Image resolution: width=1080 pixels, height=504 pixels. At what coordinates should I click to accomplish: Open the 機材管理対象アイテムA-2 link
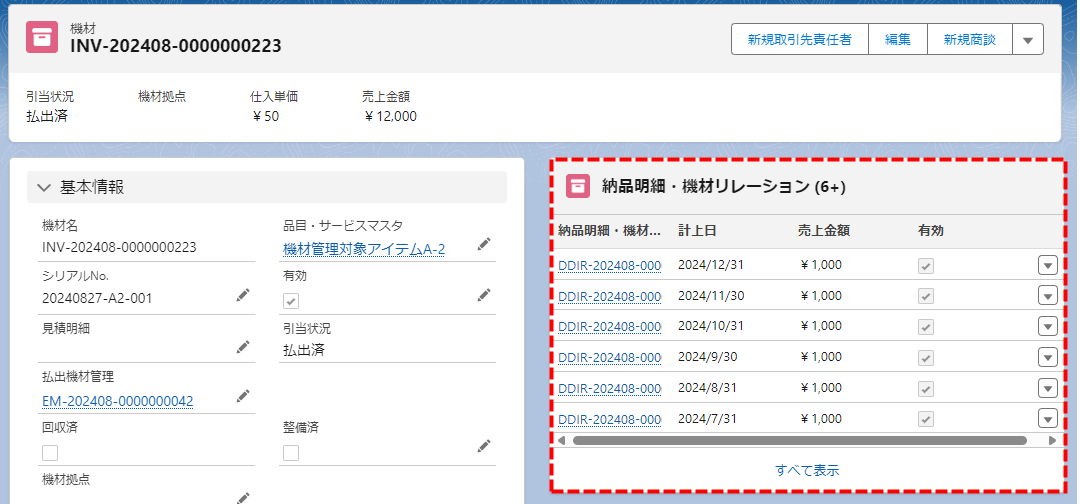364,249
